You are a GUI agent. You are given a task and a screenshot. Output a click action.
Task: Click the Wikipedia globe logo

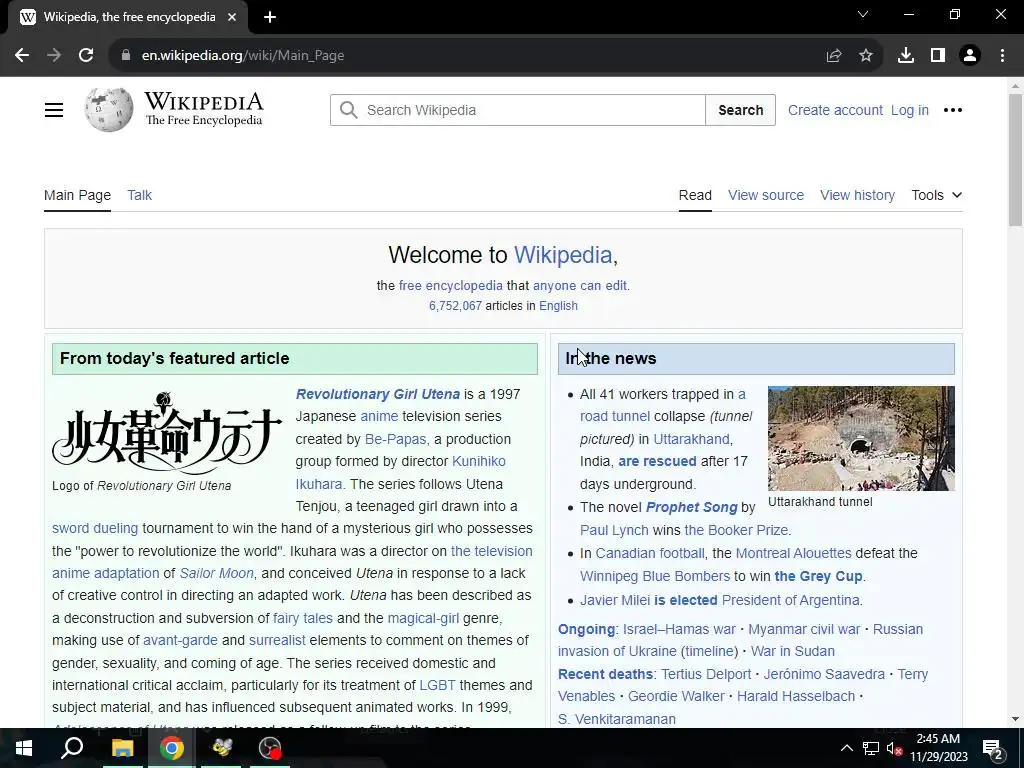(x=109, y=109)
